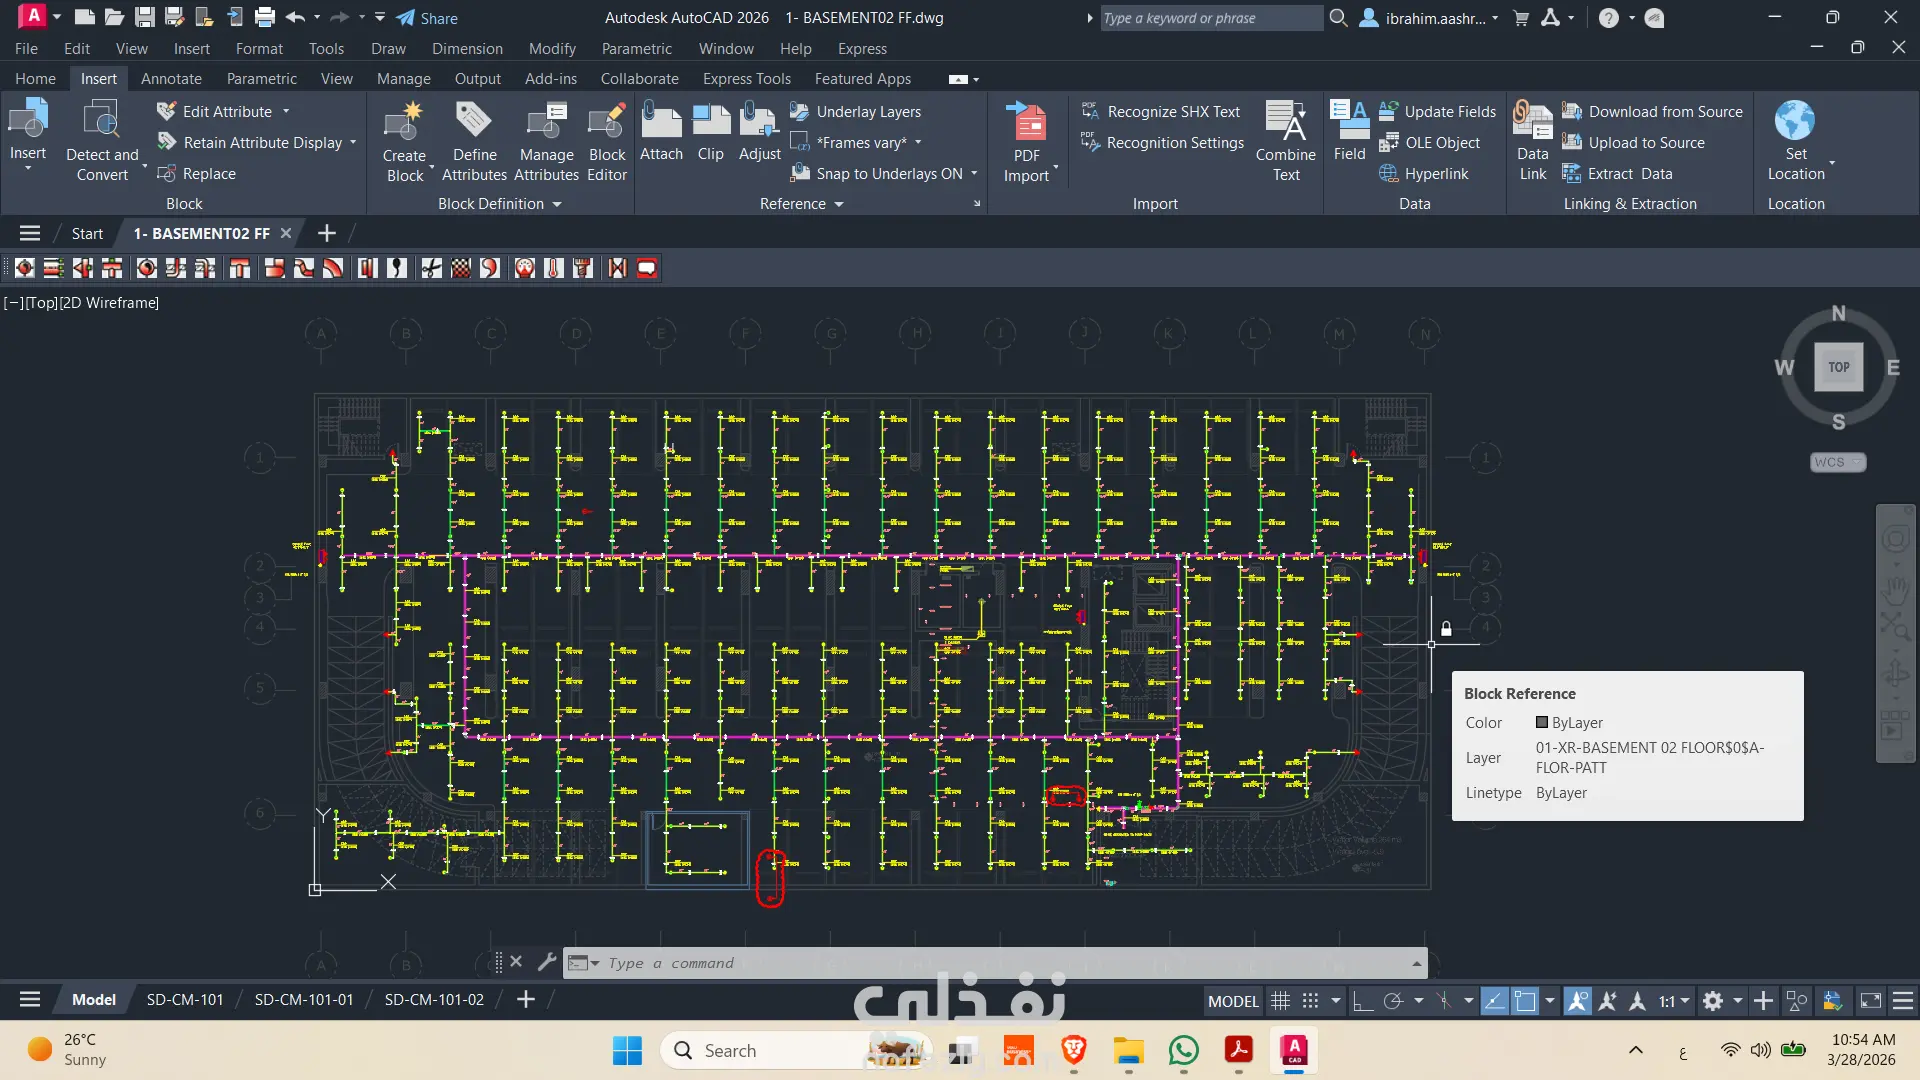Open WhatsApp from the taskbar
Viewport: 1920px width, 1080px height.
pos(1183,1051)
